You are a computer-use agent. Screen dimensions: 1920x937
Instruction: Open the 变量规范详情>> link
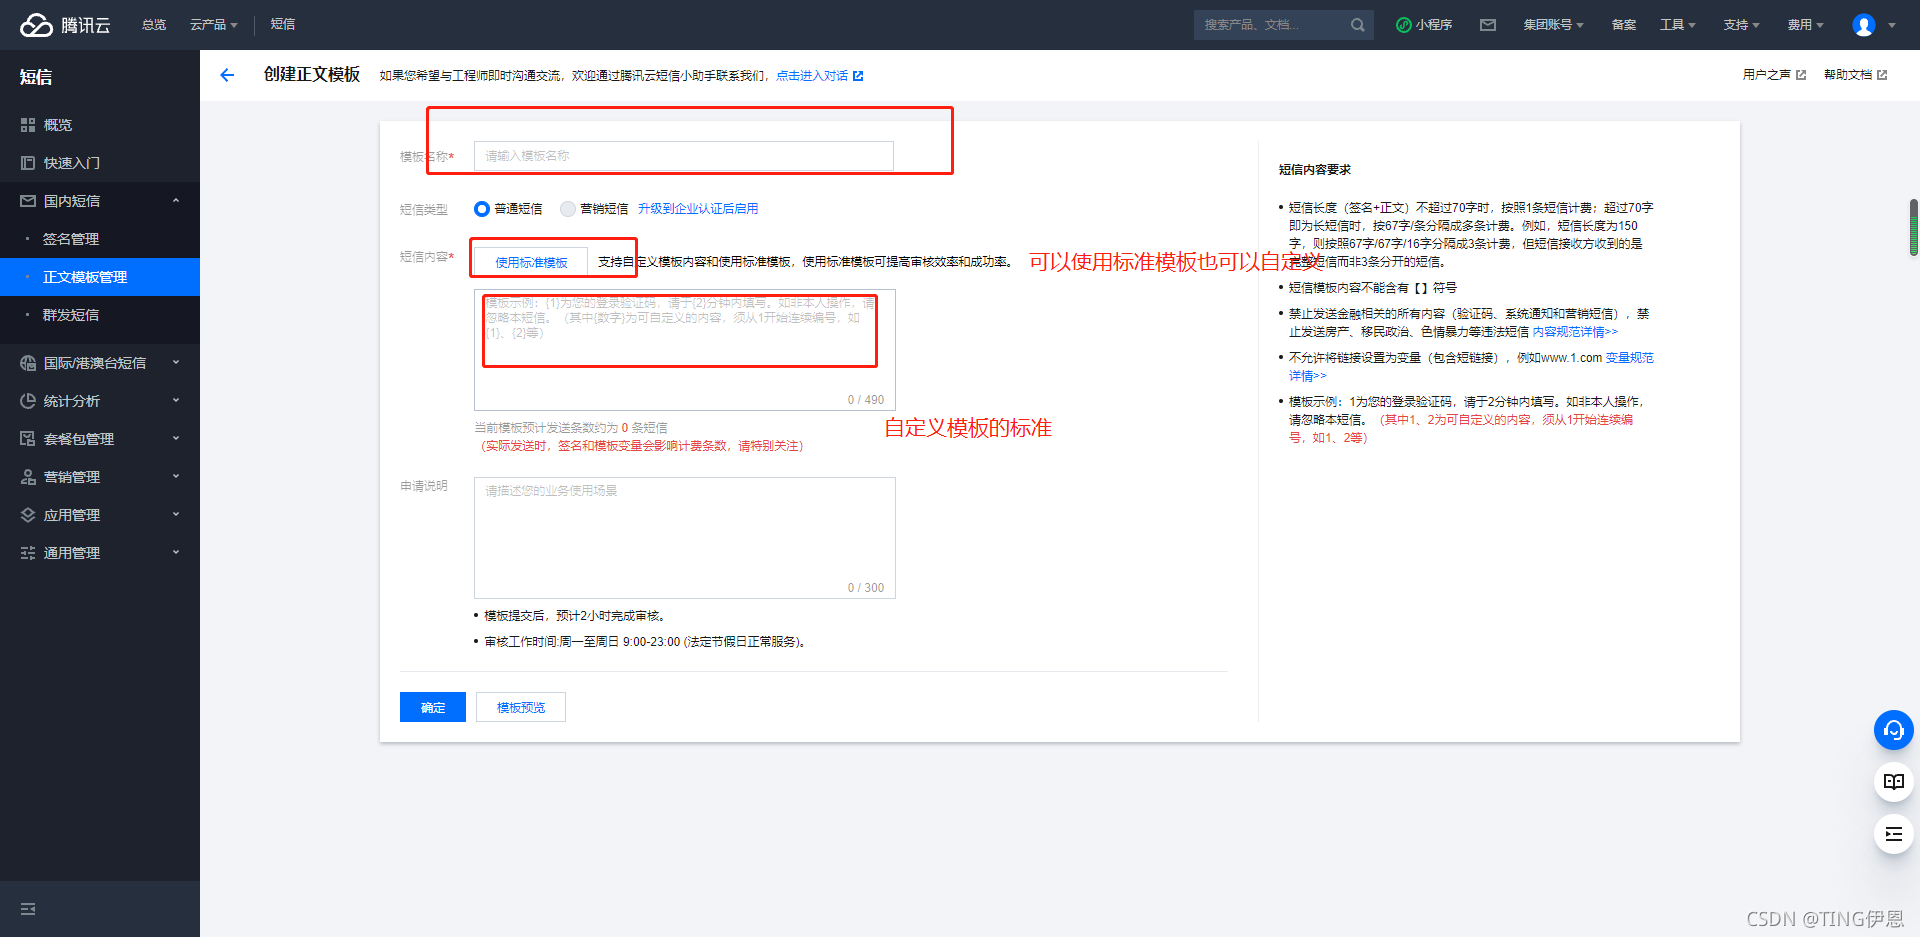click(x=1630, y=358)
